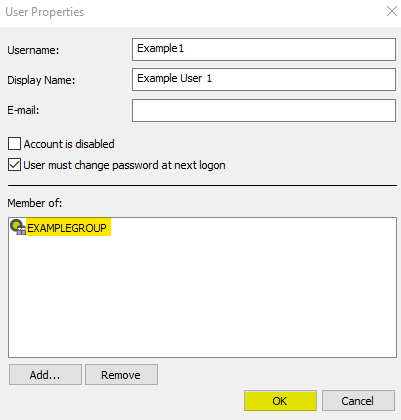401x420 pixels.
Task: Click the E-mail: label
Action: click(23, 110)
